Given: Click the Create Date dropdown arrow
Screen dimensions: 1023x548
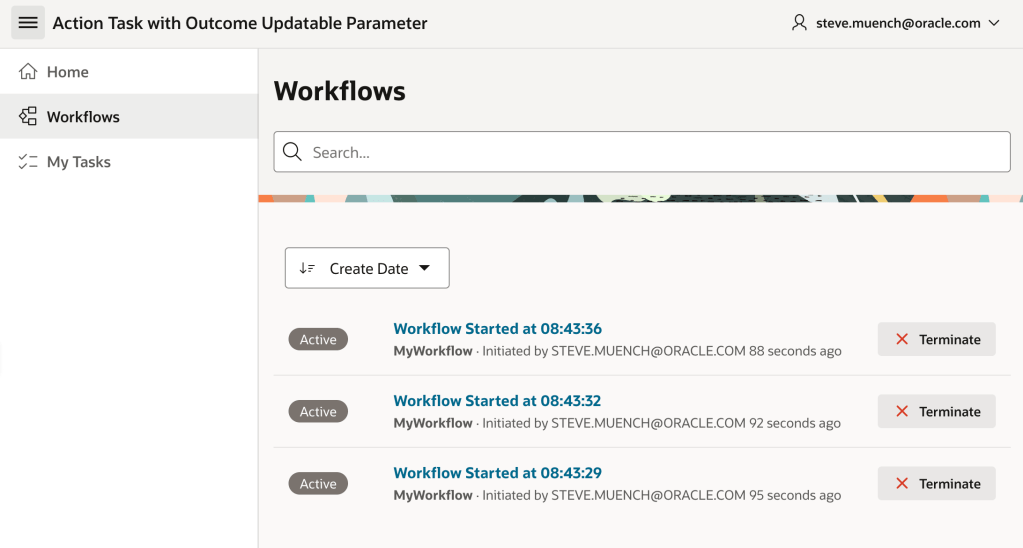Looking at the screenshot, I should [x=424, y=268].
